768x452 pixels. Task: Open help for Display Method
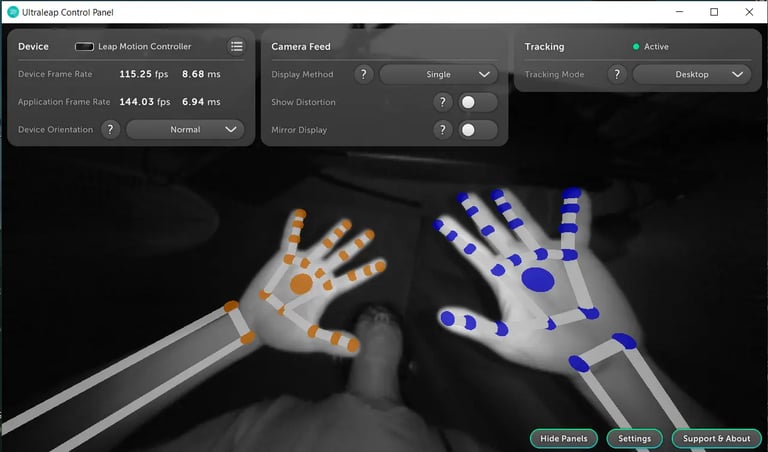(363, 74)
